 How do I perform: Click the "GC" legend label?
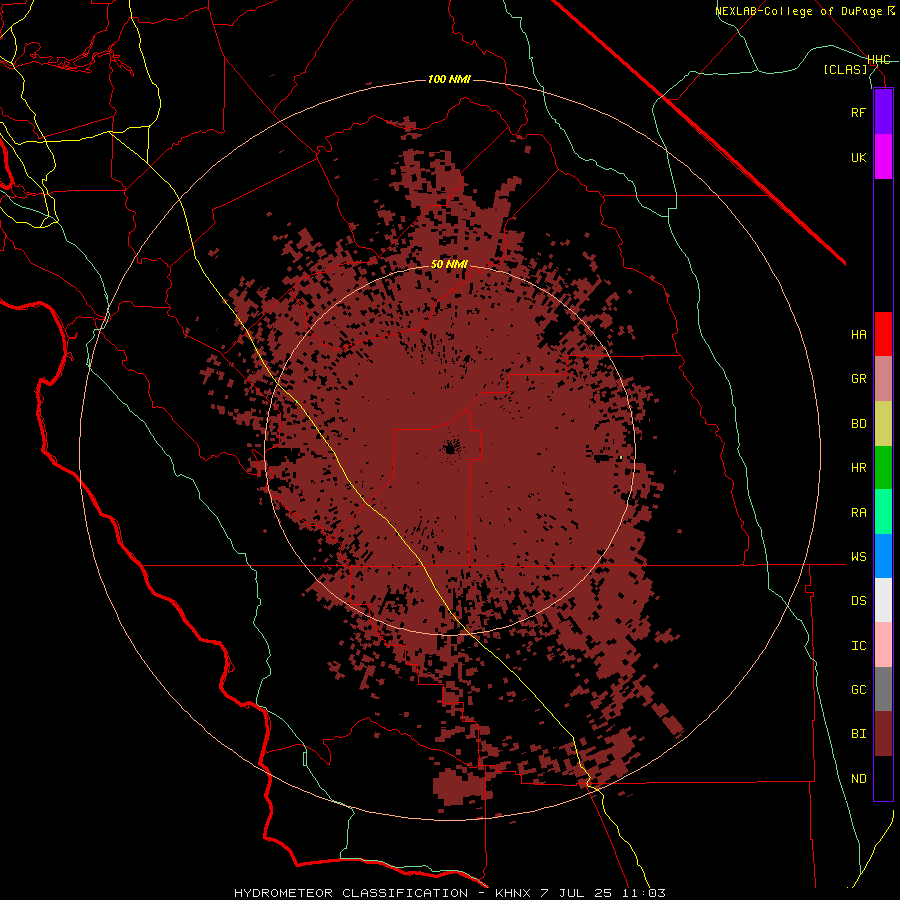click(858, 690)
